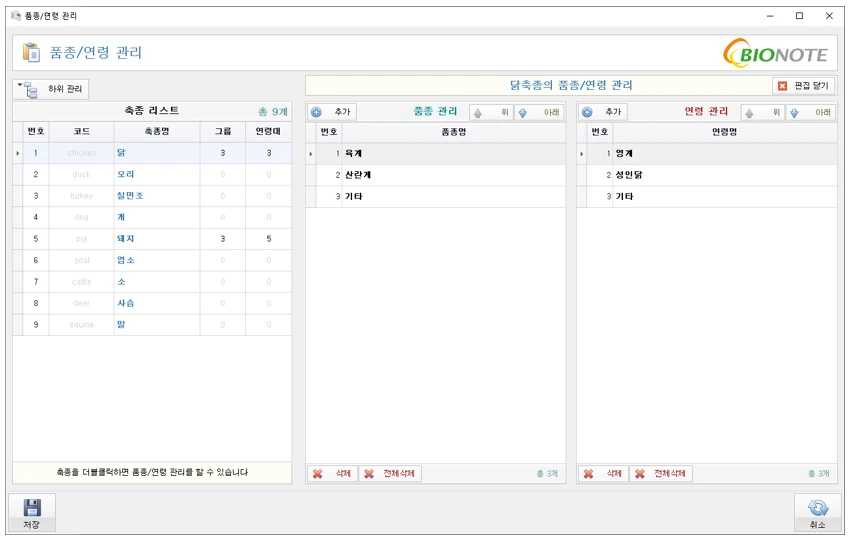Viewport: 851px width, 541px height.
Task: Select the 사슴 species row
Action: [x=152, y=303]
